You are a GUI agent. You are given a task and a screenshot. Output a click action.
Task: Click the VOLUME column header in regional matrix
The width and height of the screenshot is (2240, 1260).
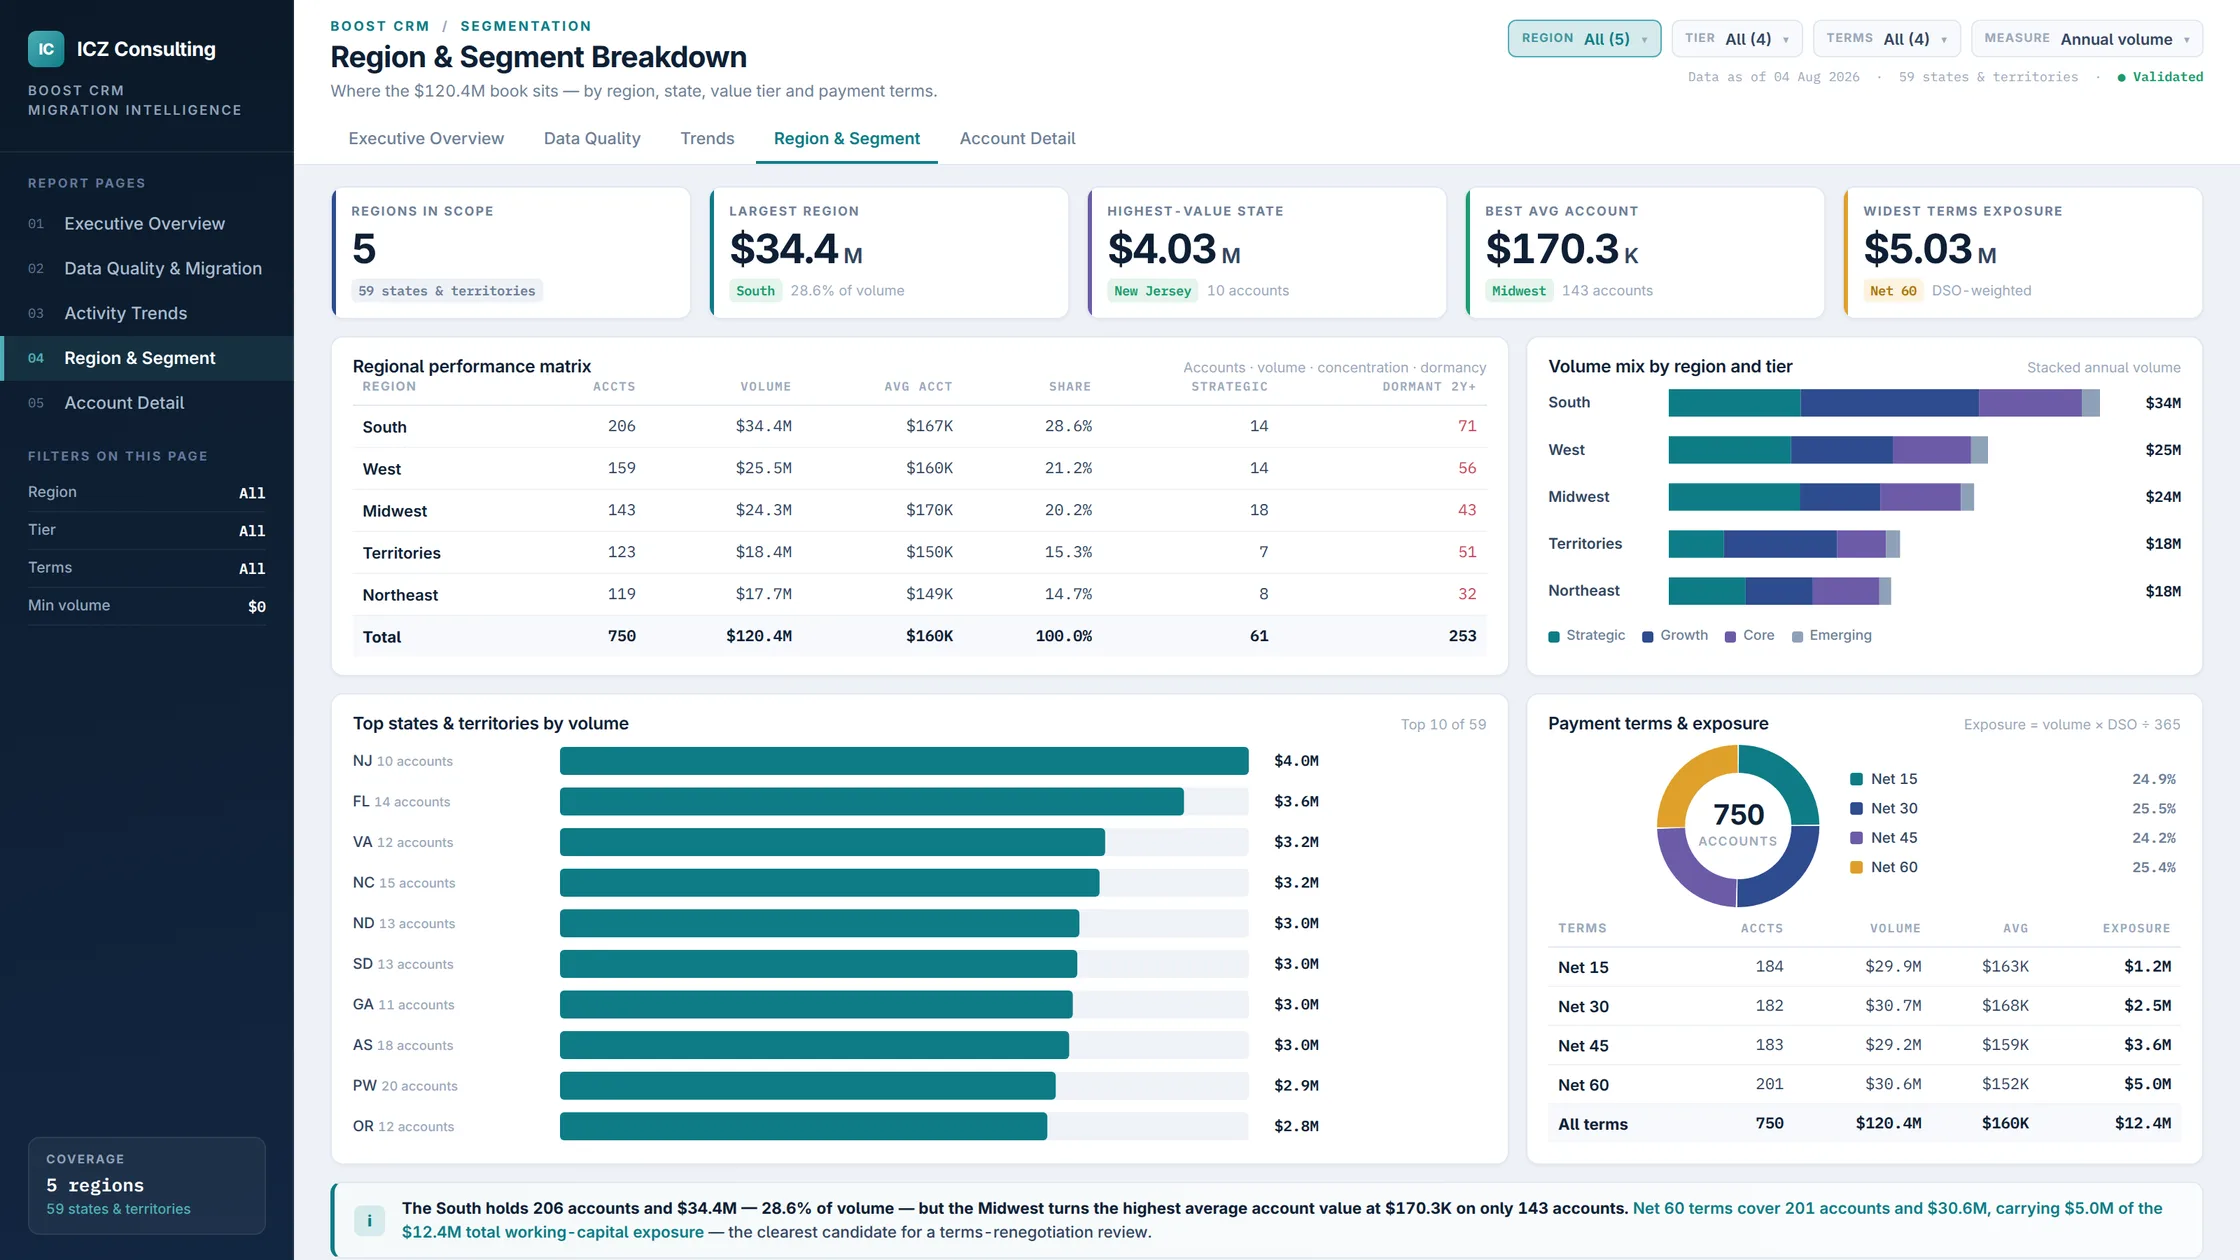click(x=766, y=387)
